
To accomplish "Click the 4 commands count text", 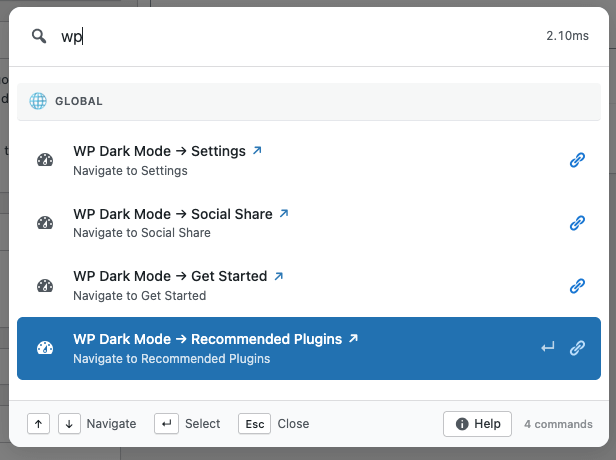I will pos(558,424).
